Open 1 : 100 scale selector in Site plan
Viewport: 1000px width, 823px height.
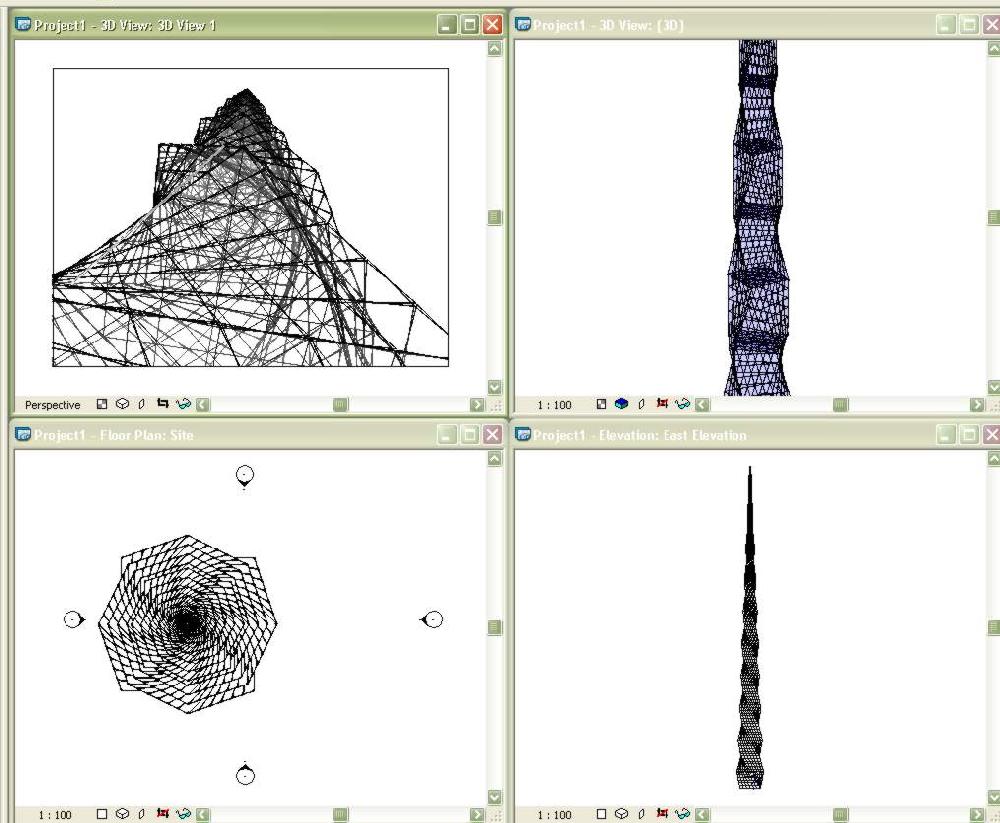[x=55, y=815]
